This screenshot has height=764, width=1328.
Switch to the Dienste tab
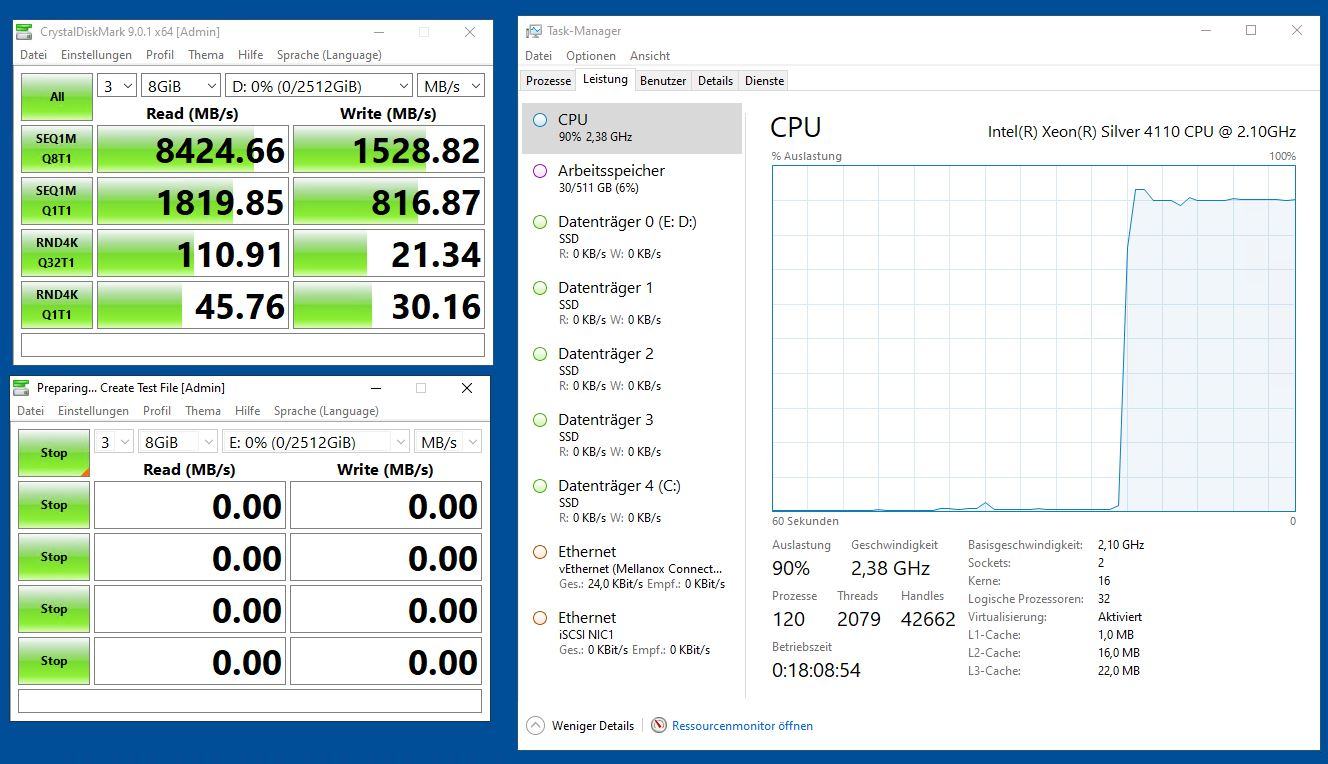(x=762, y=80)
